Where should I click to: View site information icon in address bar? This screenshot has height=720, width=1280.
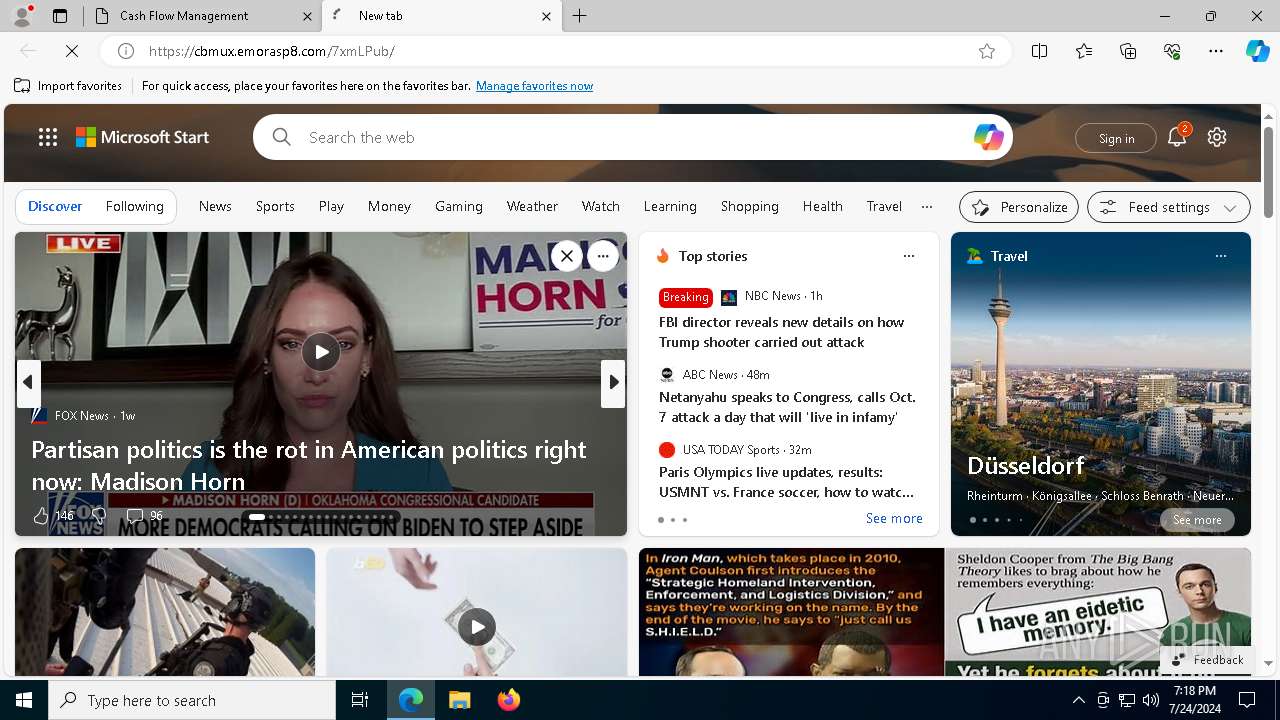[x=126, y=51]
